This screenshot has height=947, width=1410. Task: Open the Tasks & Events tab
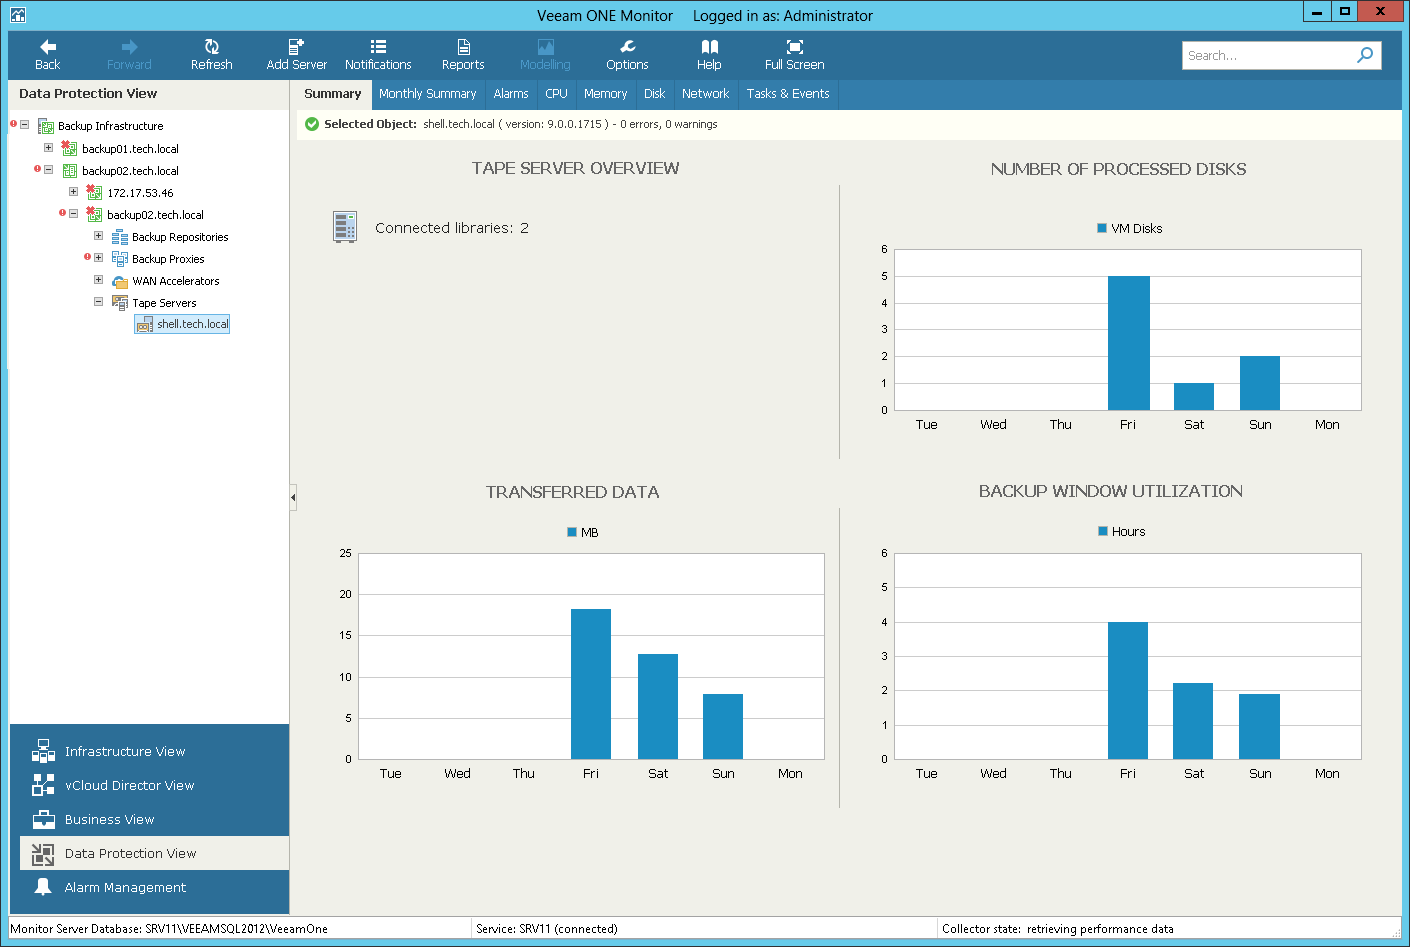pos(788,94)
